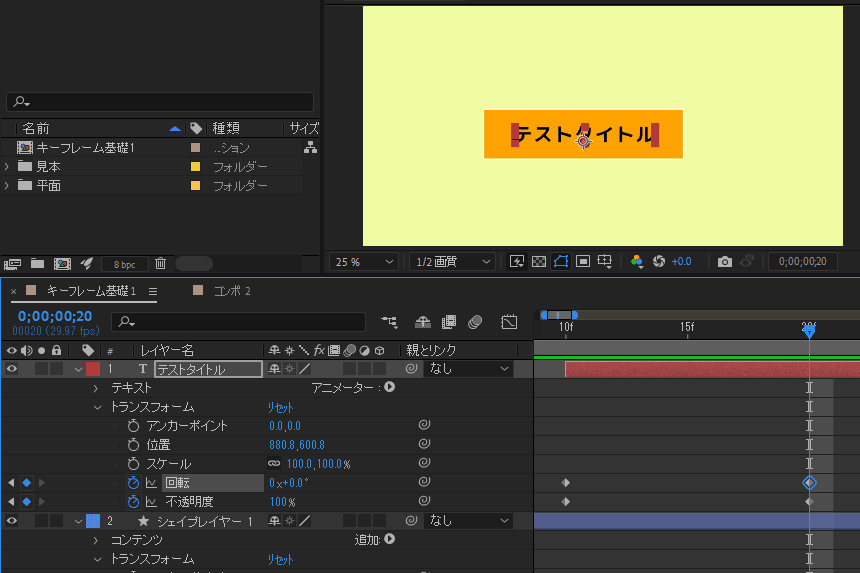The width and height of the screenshot is (860, 573).
Task: Click the Reset Exposure icon
Action: coord(659,262)
